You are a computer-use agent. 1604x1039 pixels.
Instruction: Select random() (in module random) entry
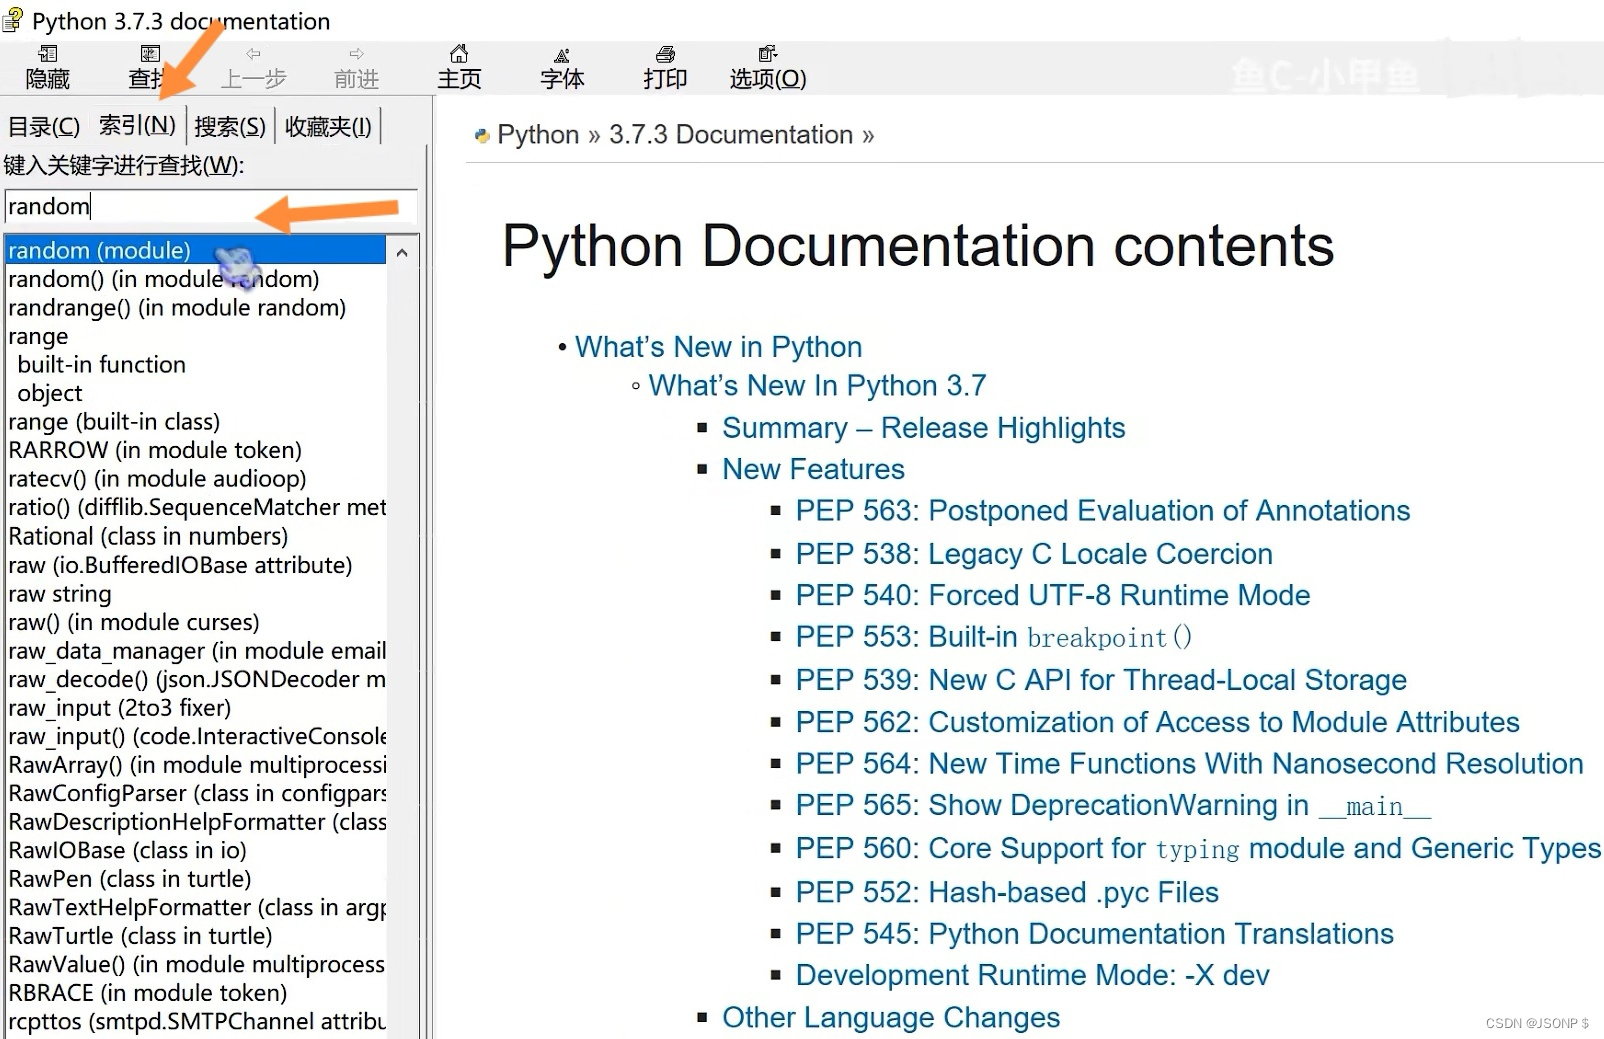(x=164, y=279)
